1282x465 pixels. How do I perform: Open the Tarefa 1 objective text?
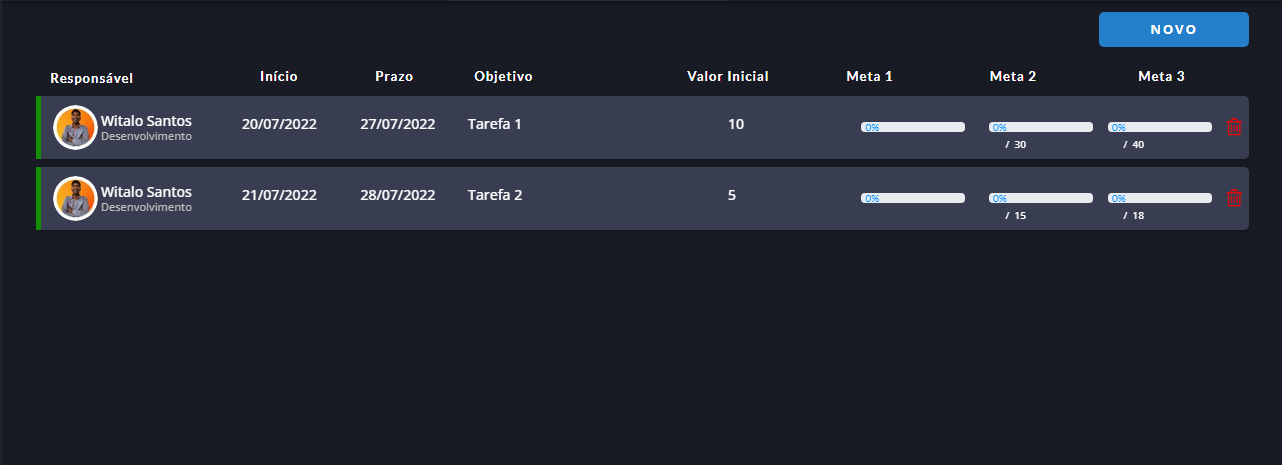pyautogui.click(x=495, y=124)
